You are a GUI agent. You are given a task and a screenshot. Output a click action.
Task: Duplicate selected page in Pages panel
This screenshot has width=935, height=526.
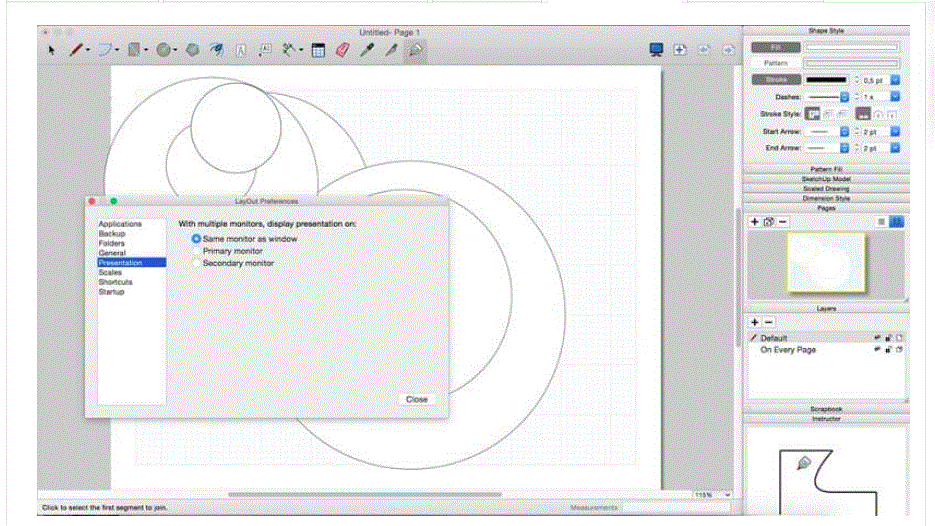coord(769,222)
